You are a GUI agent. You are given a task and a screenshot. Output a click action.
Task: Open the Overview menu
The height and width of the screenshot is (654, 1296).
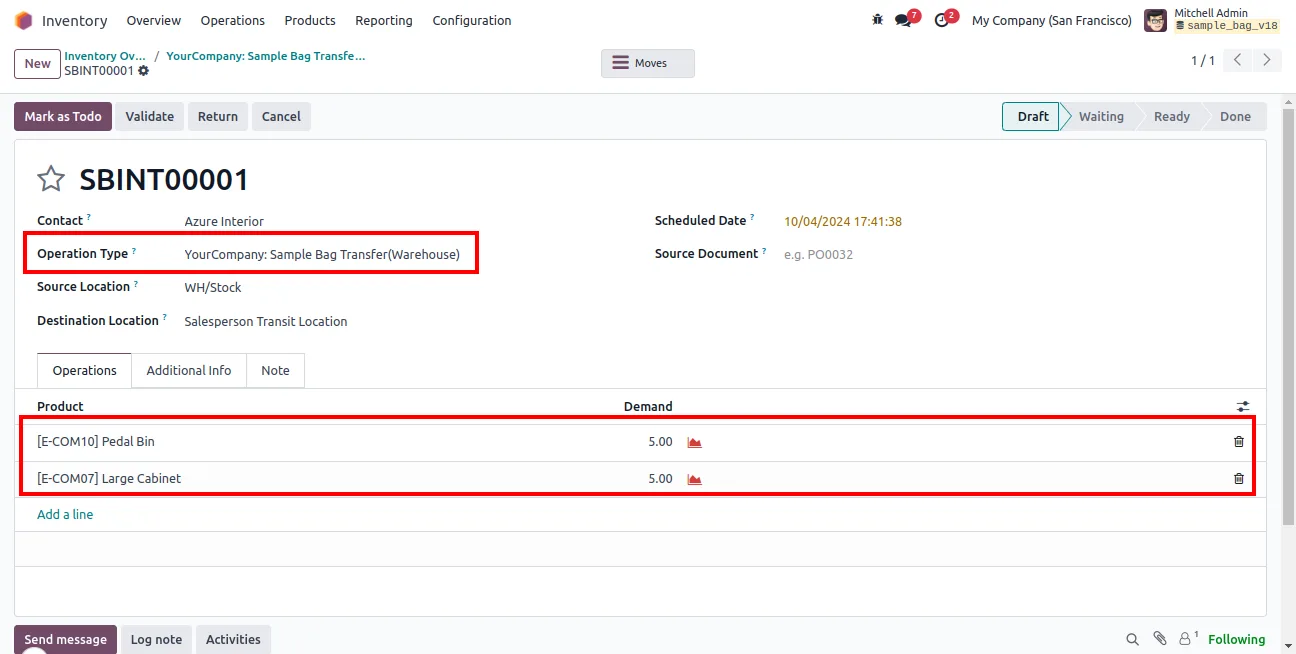click(x=154, y=20)
